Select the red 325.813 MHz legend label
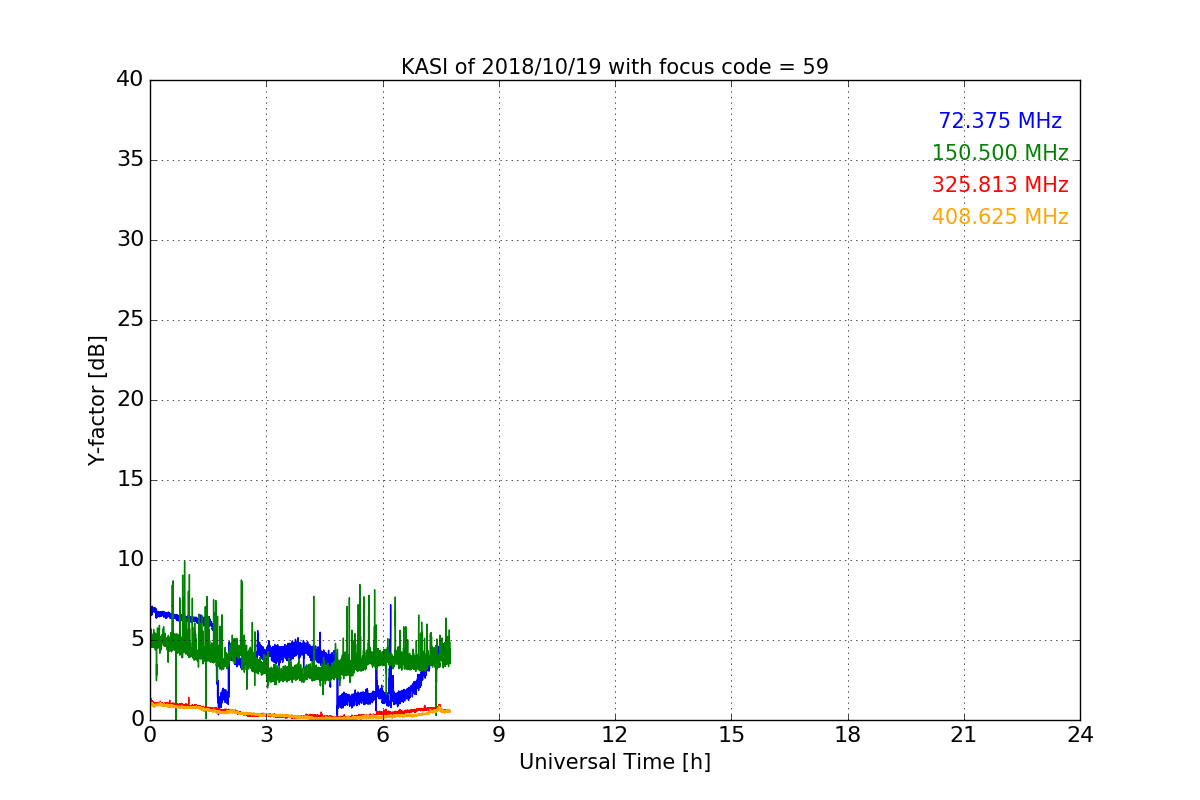This screenshot has height=800, width=1200. (x=1000, y=185)
